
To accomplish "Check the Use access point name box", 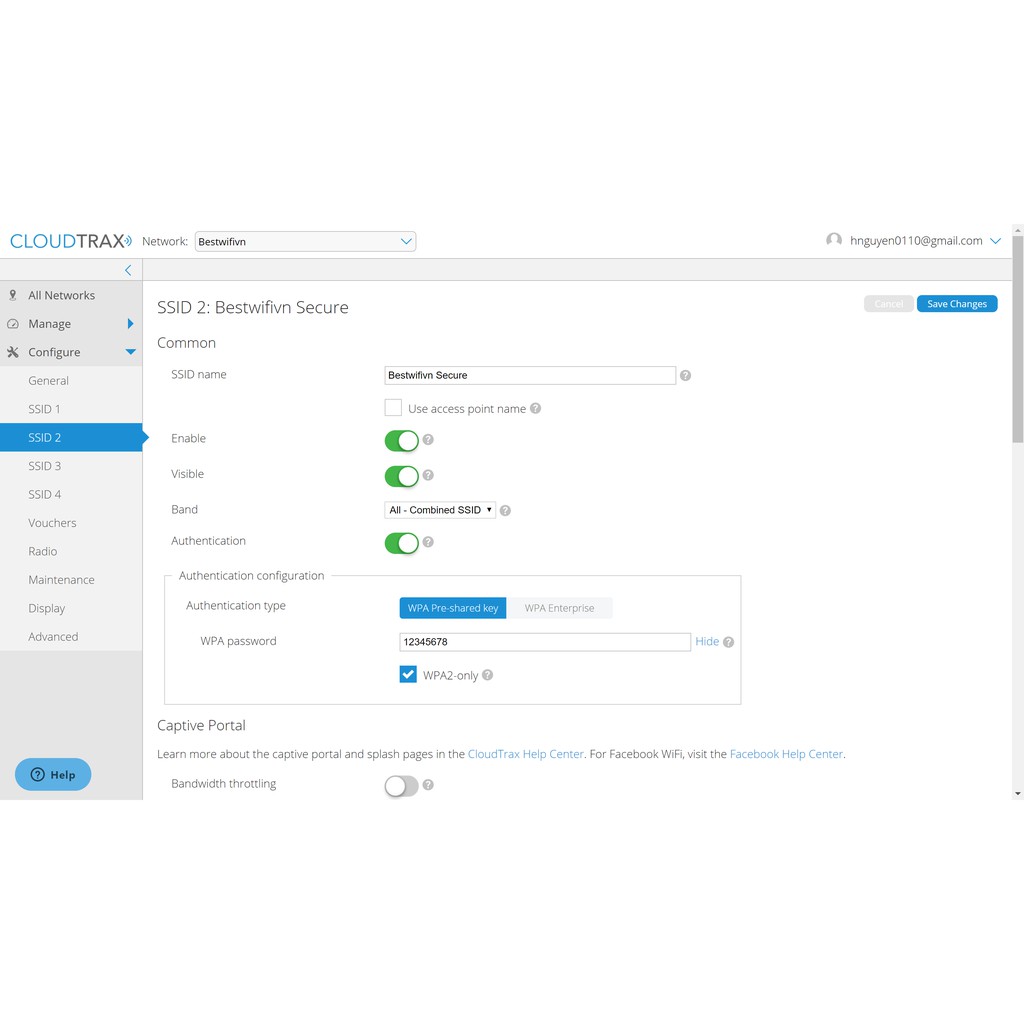I will [x=393, y=408].
